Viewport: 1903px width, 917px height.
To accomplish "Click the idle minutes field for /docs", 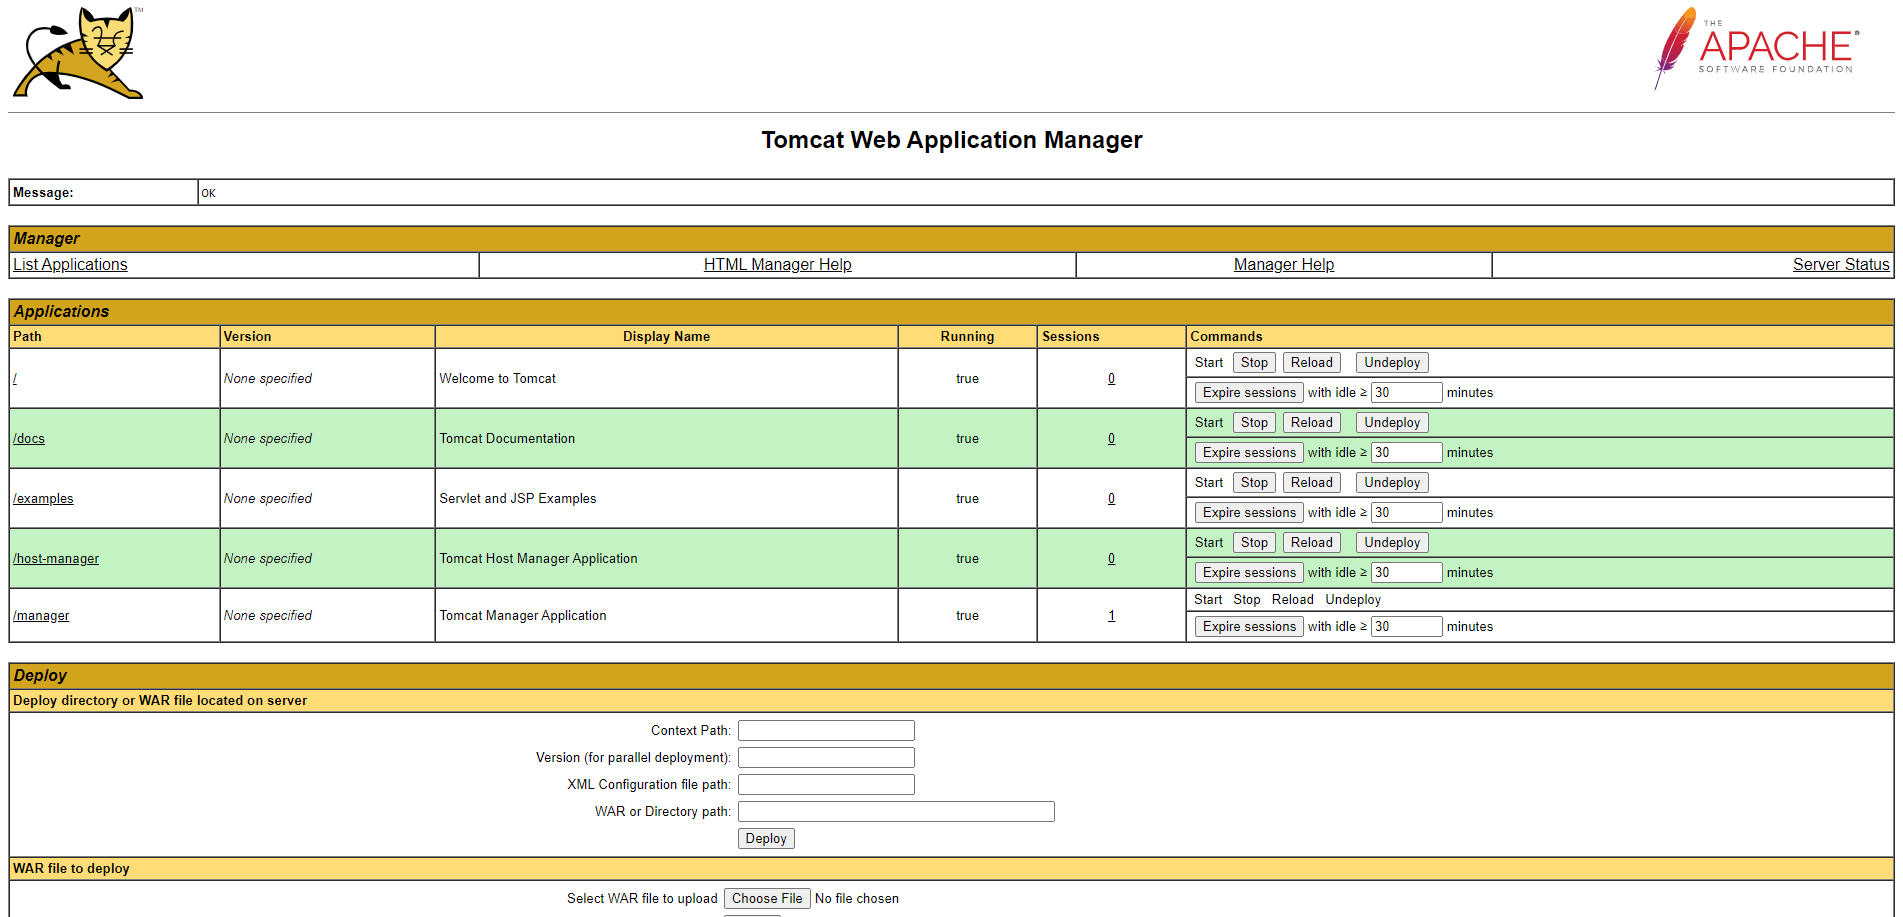I will point(1406,453).
